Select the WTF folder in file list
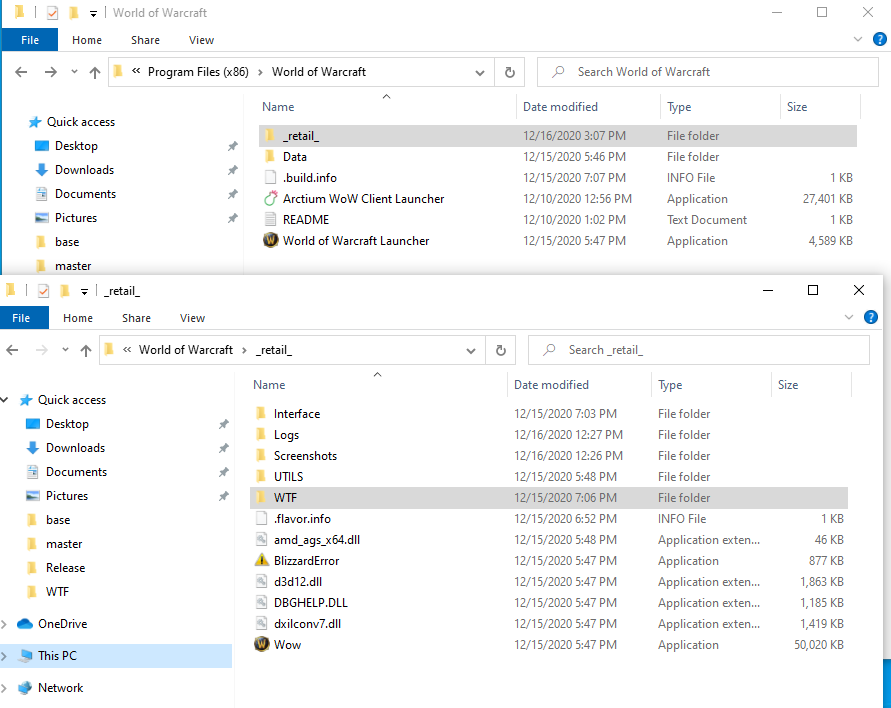 [548, 498]
